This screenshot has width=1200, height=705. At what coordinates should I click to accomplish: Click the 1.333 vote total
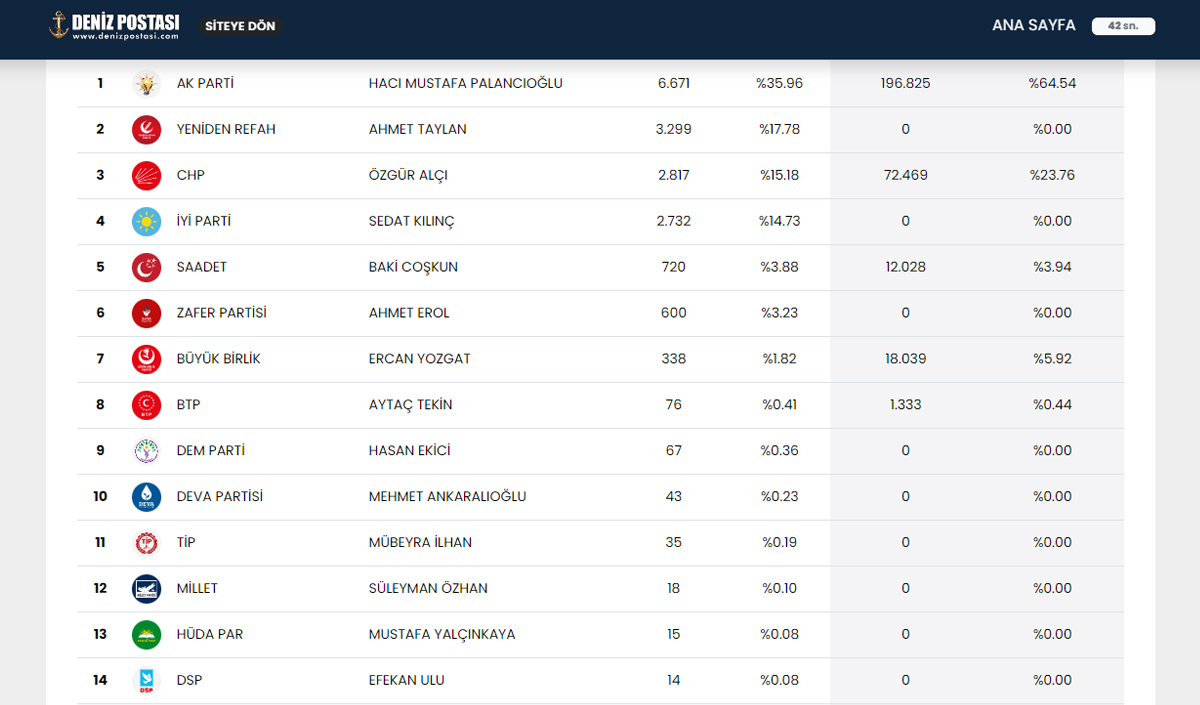[x=906, y=406]
